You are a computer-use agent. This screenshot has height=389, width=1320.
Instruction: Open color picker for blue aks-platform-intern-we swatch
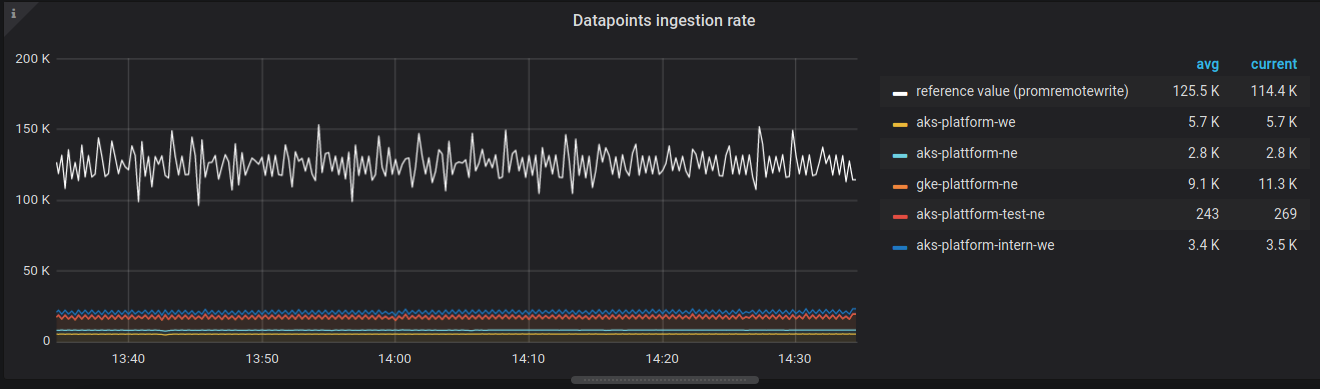900,246
